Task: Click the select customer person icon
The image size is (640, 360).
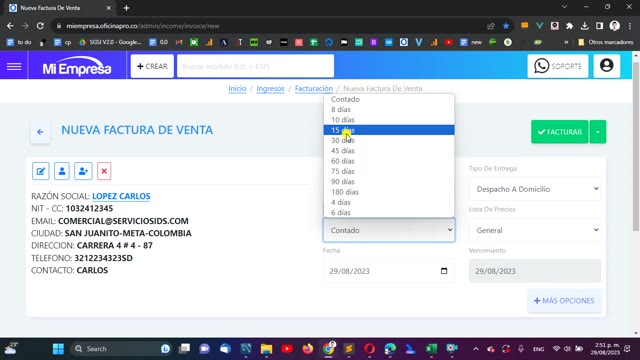Action: coord(62,171)
